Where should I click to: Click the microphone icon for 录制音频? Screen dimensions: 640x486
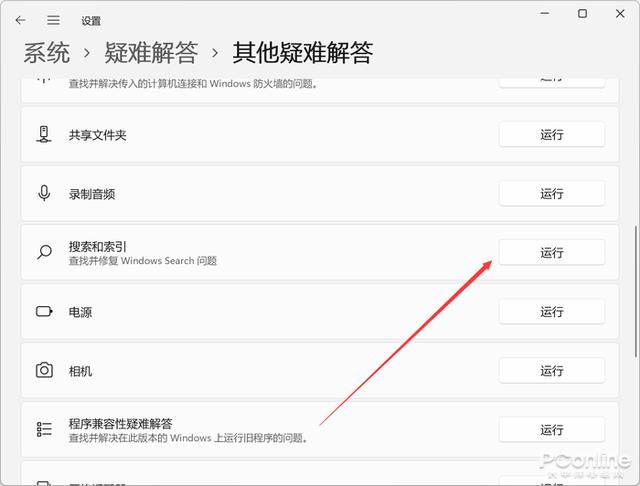pos(44,193)
